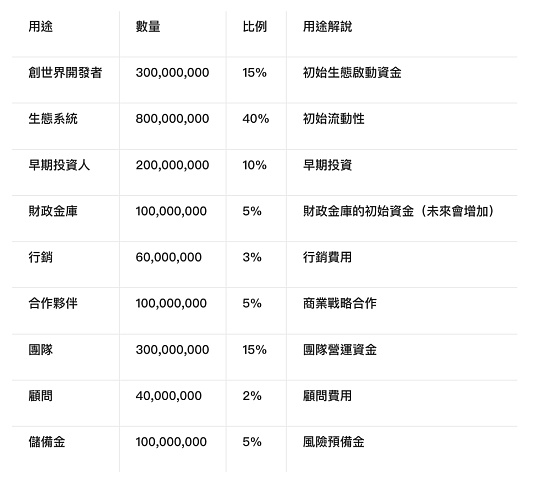
Task: Click the 2% ratio cell
Action: point(252,396)
